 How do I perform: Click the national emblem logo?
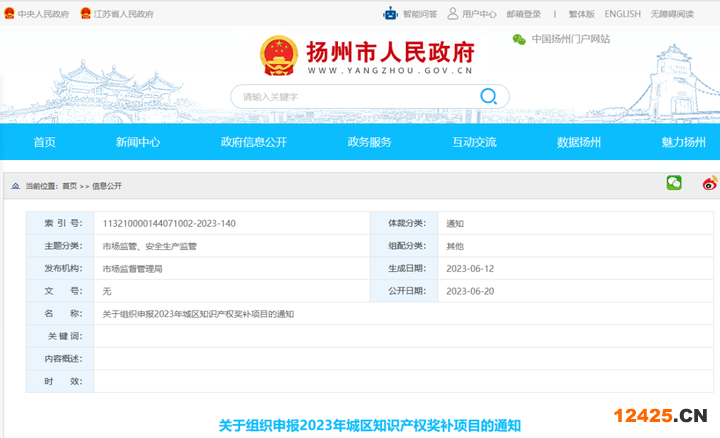point(279,55)
